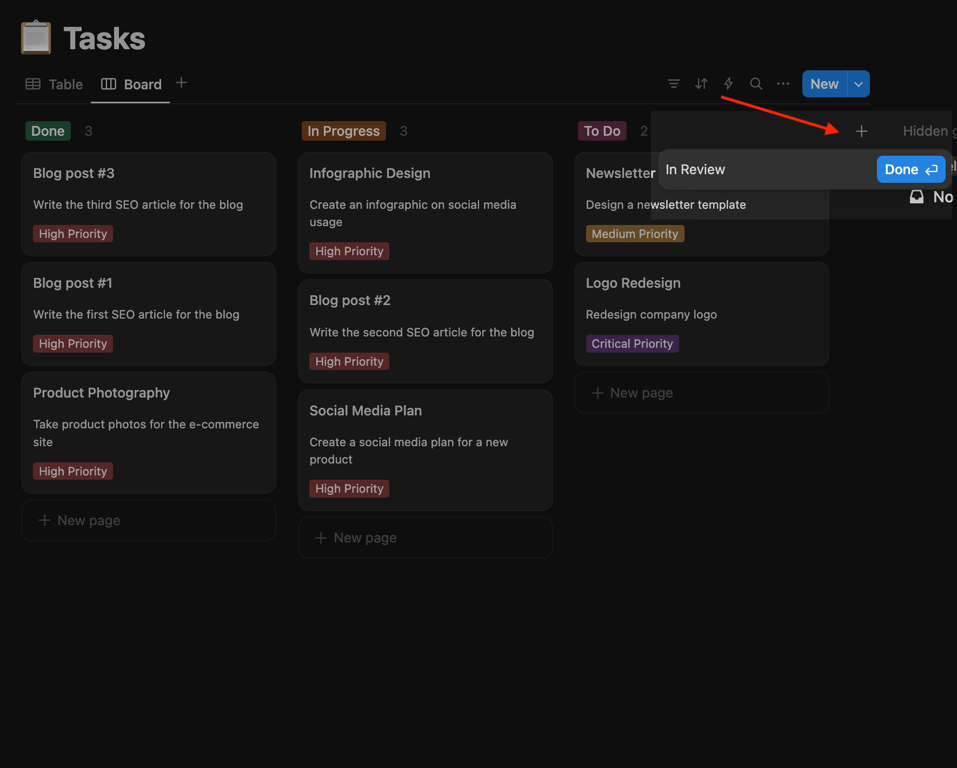
Task: Click the blue New button
Action: click(824, 84)
